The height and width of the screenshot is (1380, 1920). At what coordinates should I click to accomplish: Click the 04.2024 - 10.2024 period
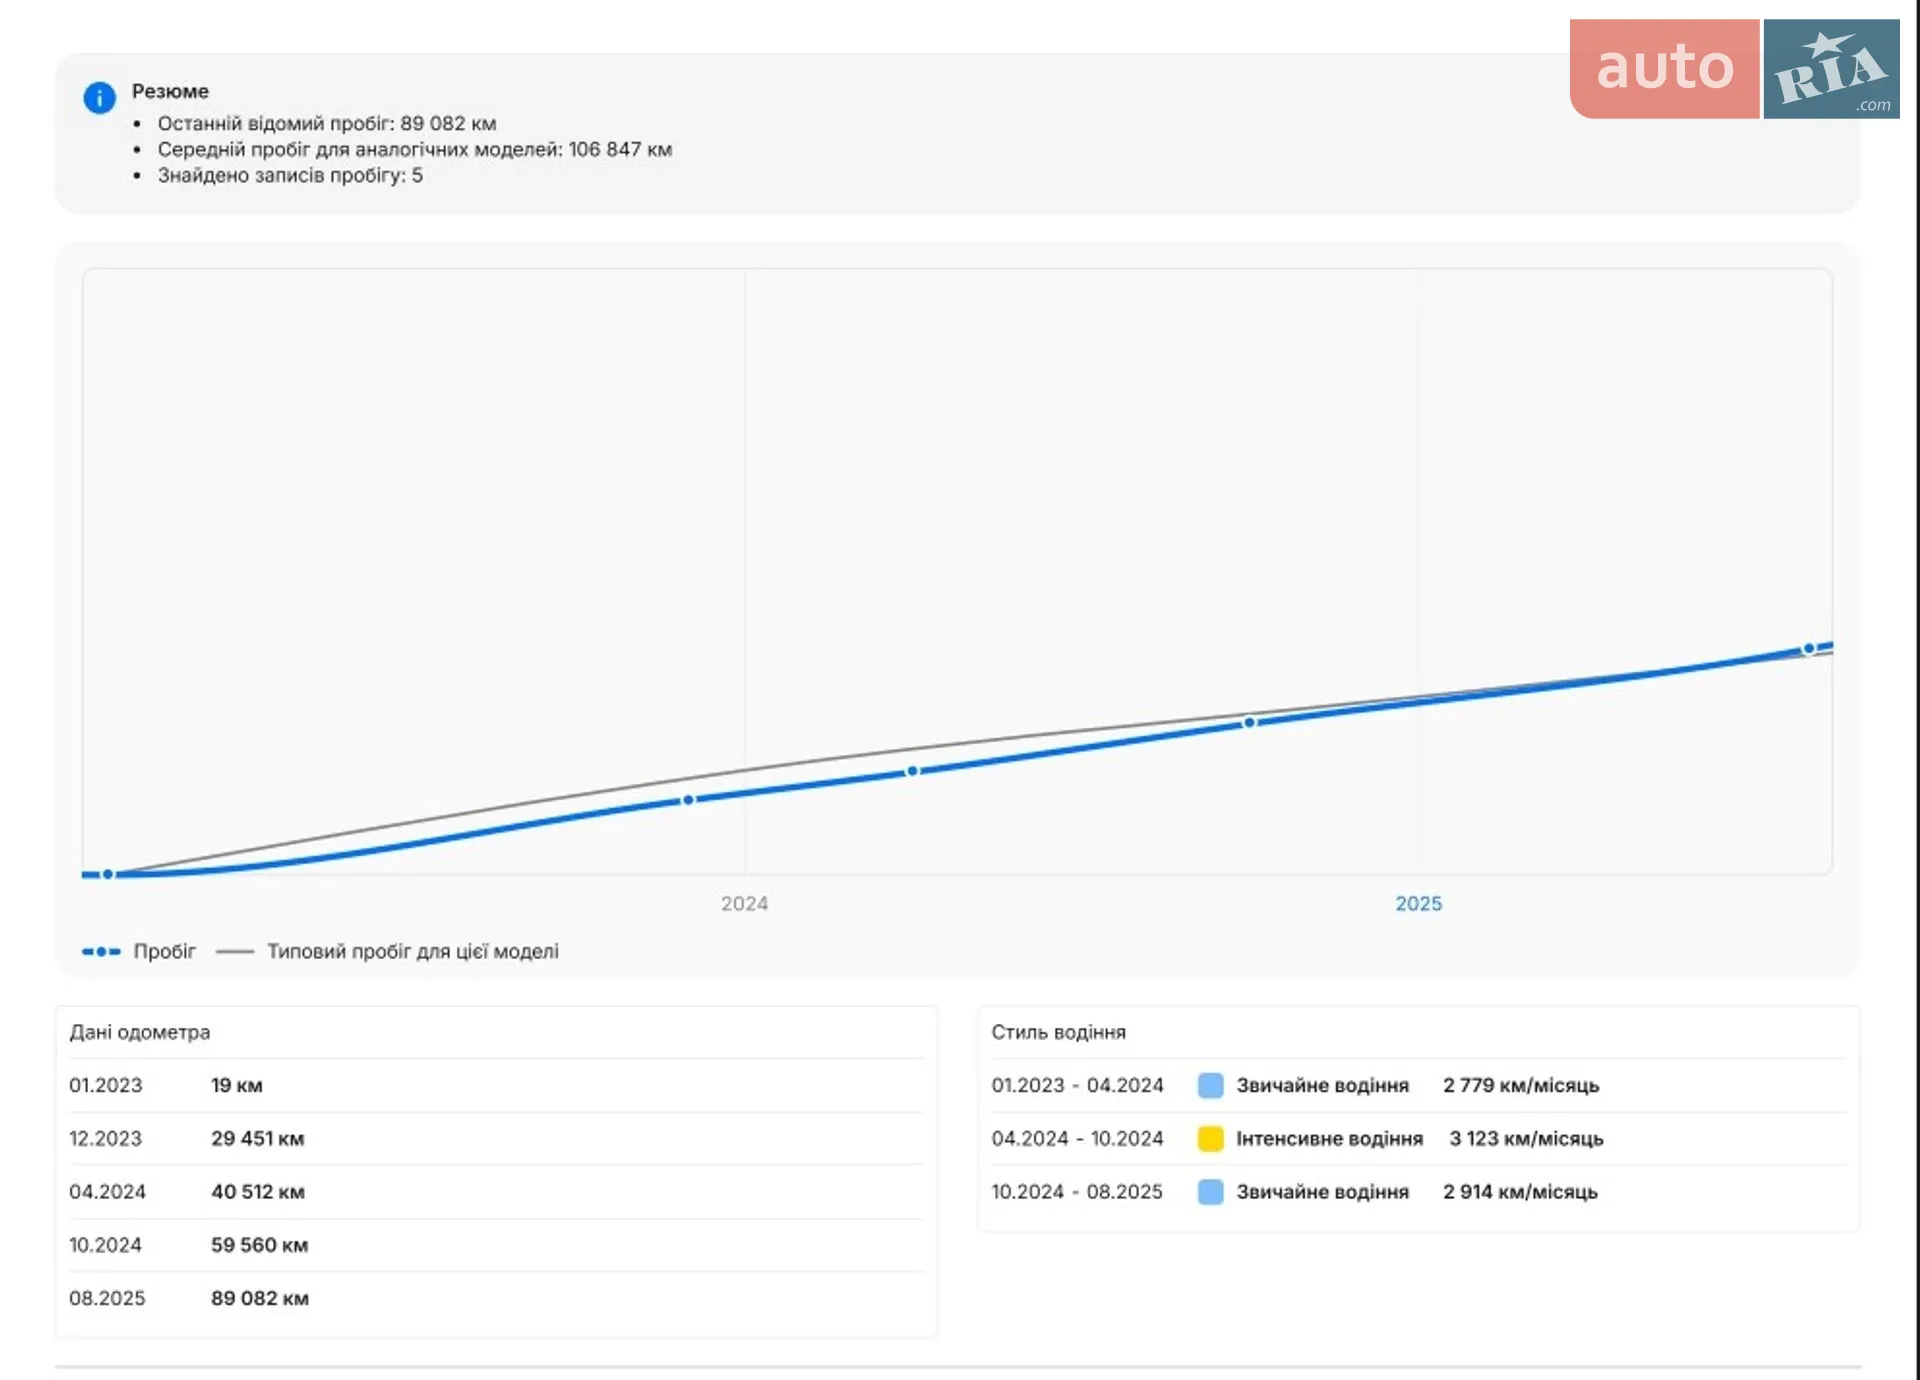pyautogui.click(x=1078, y=1138)
